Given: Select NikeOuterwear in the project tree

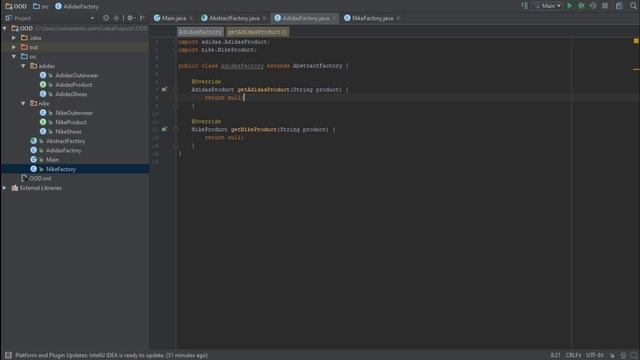Looking at the screenshot, I should pos(74,113).
